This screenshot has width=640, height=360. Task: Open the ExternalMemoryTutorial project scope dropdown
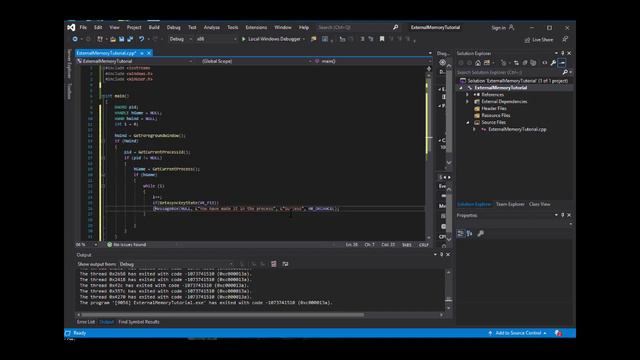tap(135, 61)
